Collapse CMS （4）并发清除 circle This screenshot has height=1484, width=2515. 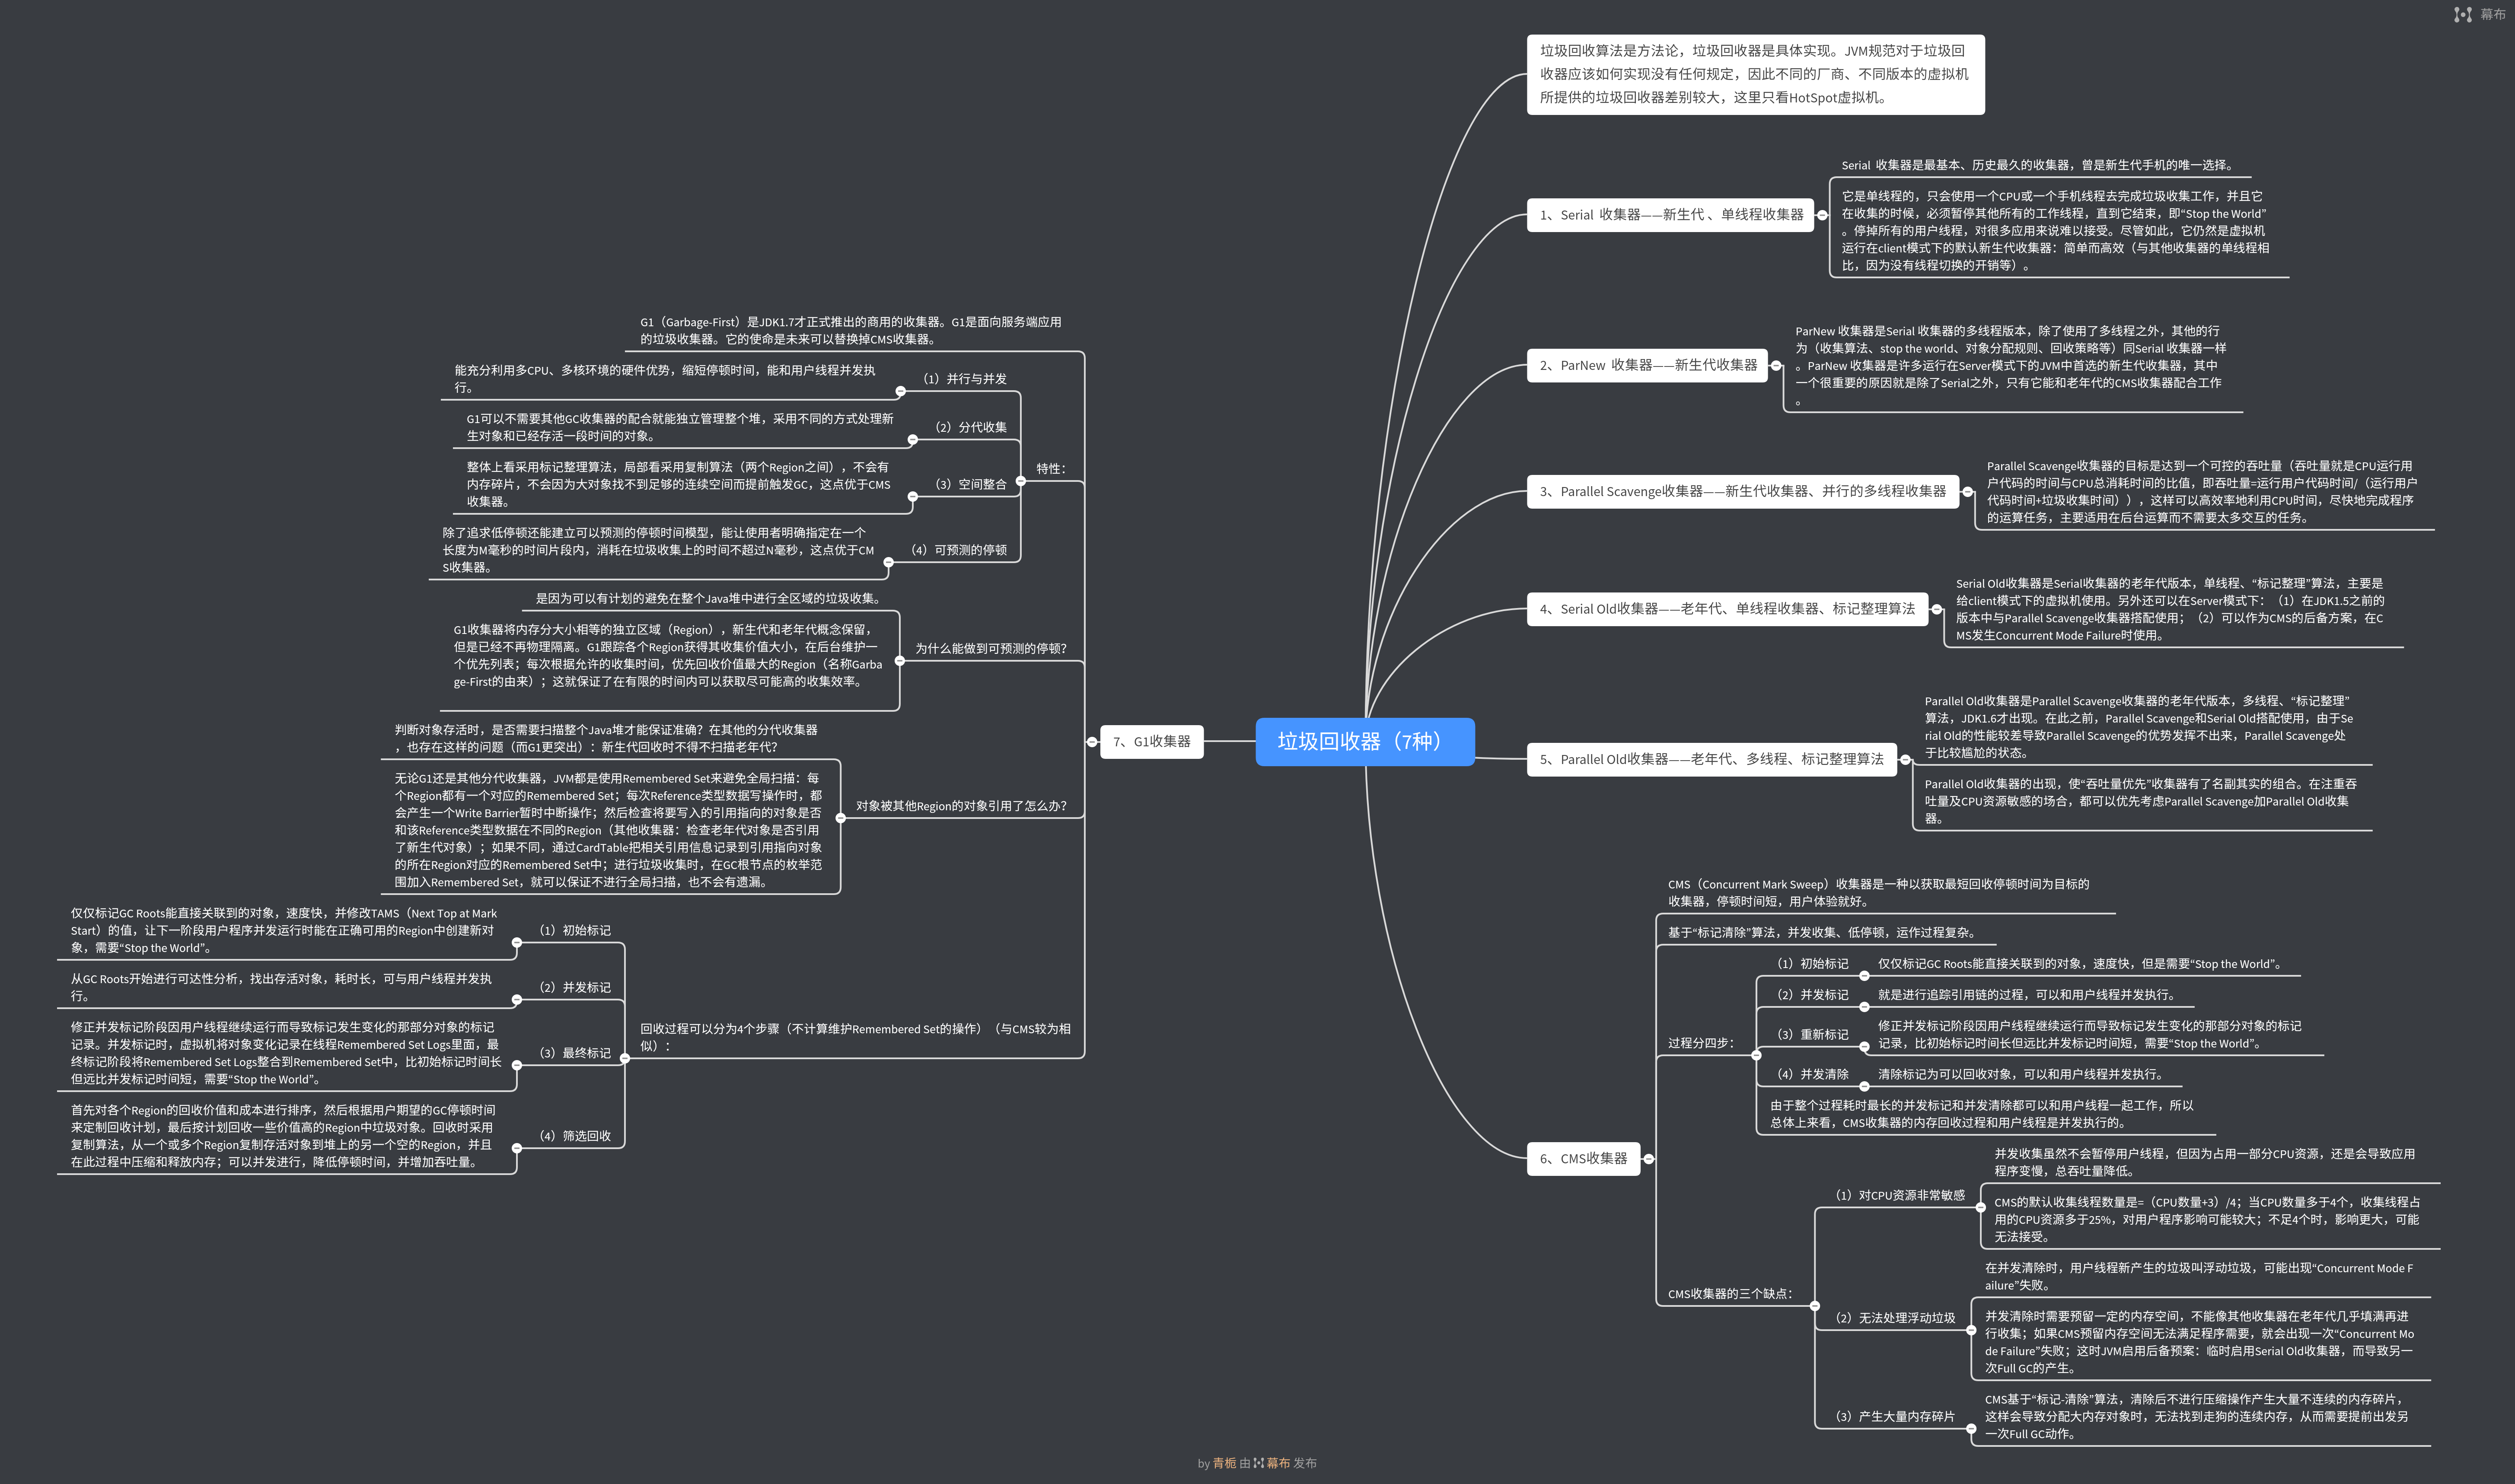(x=1864, y=1086)
